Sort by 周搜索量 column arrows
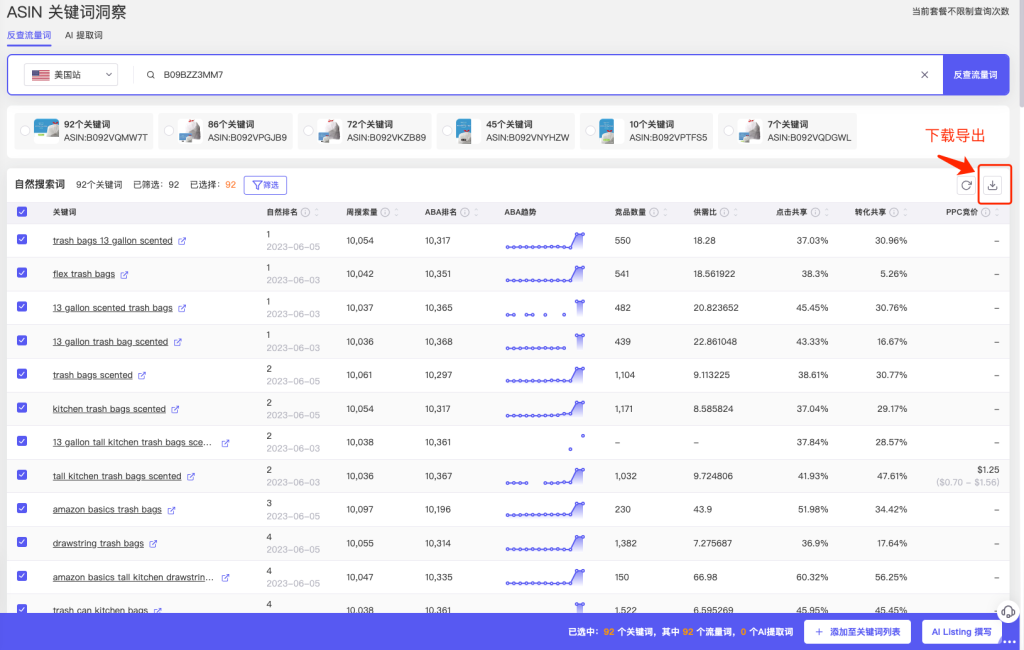This screenshot has width=1024, height=650. [x=396, y=212]
